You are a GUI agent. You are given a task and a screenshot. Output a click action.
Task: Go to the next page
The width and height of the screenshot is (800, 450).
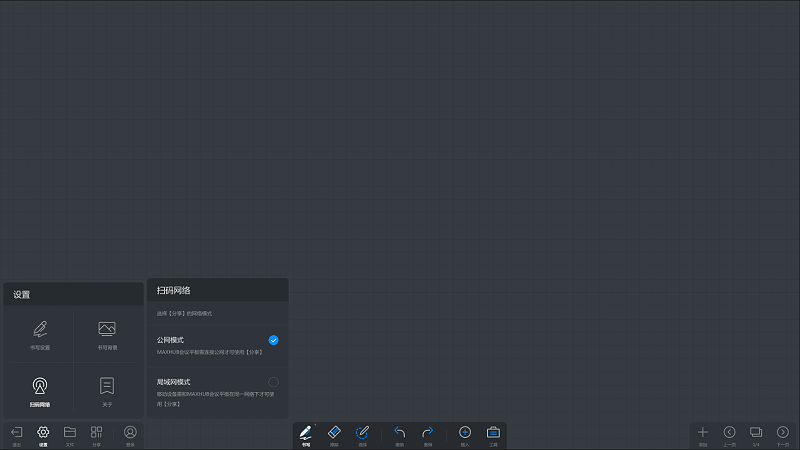[783, 434]
